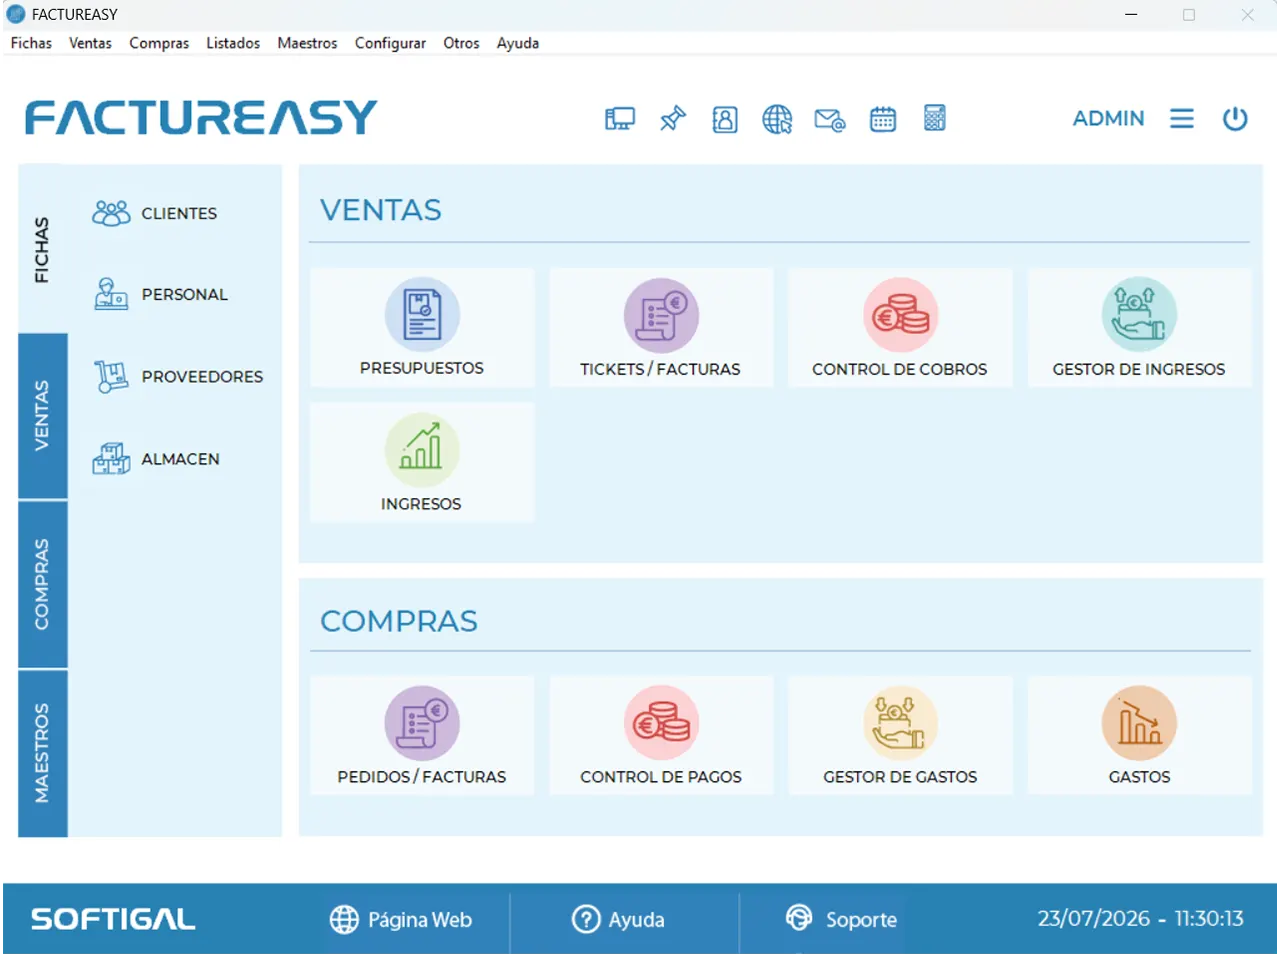Open the remote desktop monitor icon in header
The width and height of the screenshot is (1277, 957).
tap(620, 119)
